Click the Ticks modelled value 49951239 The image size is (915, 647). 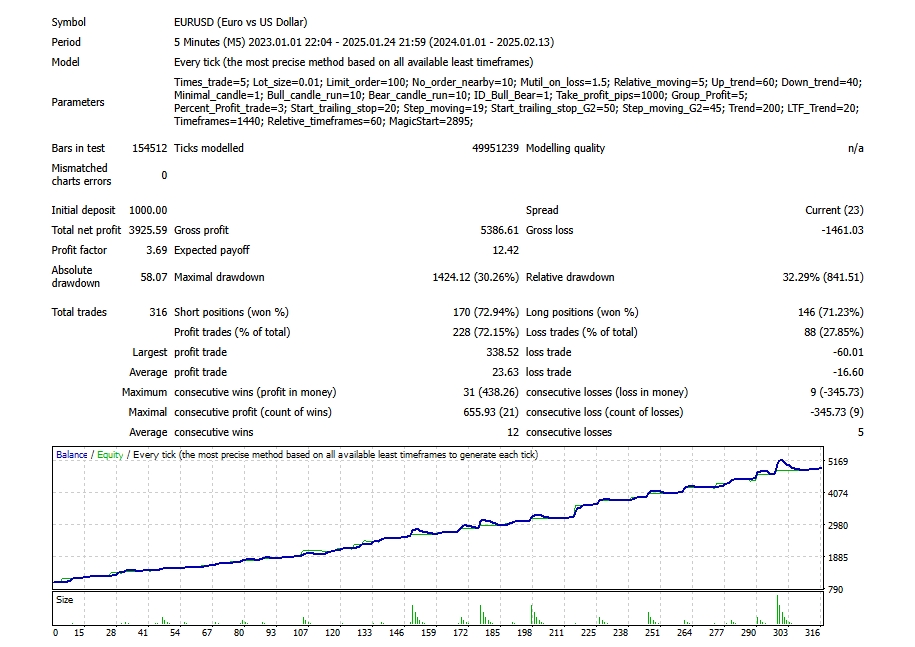[x=495, y=148]
